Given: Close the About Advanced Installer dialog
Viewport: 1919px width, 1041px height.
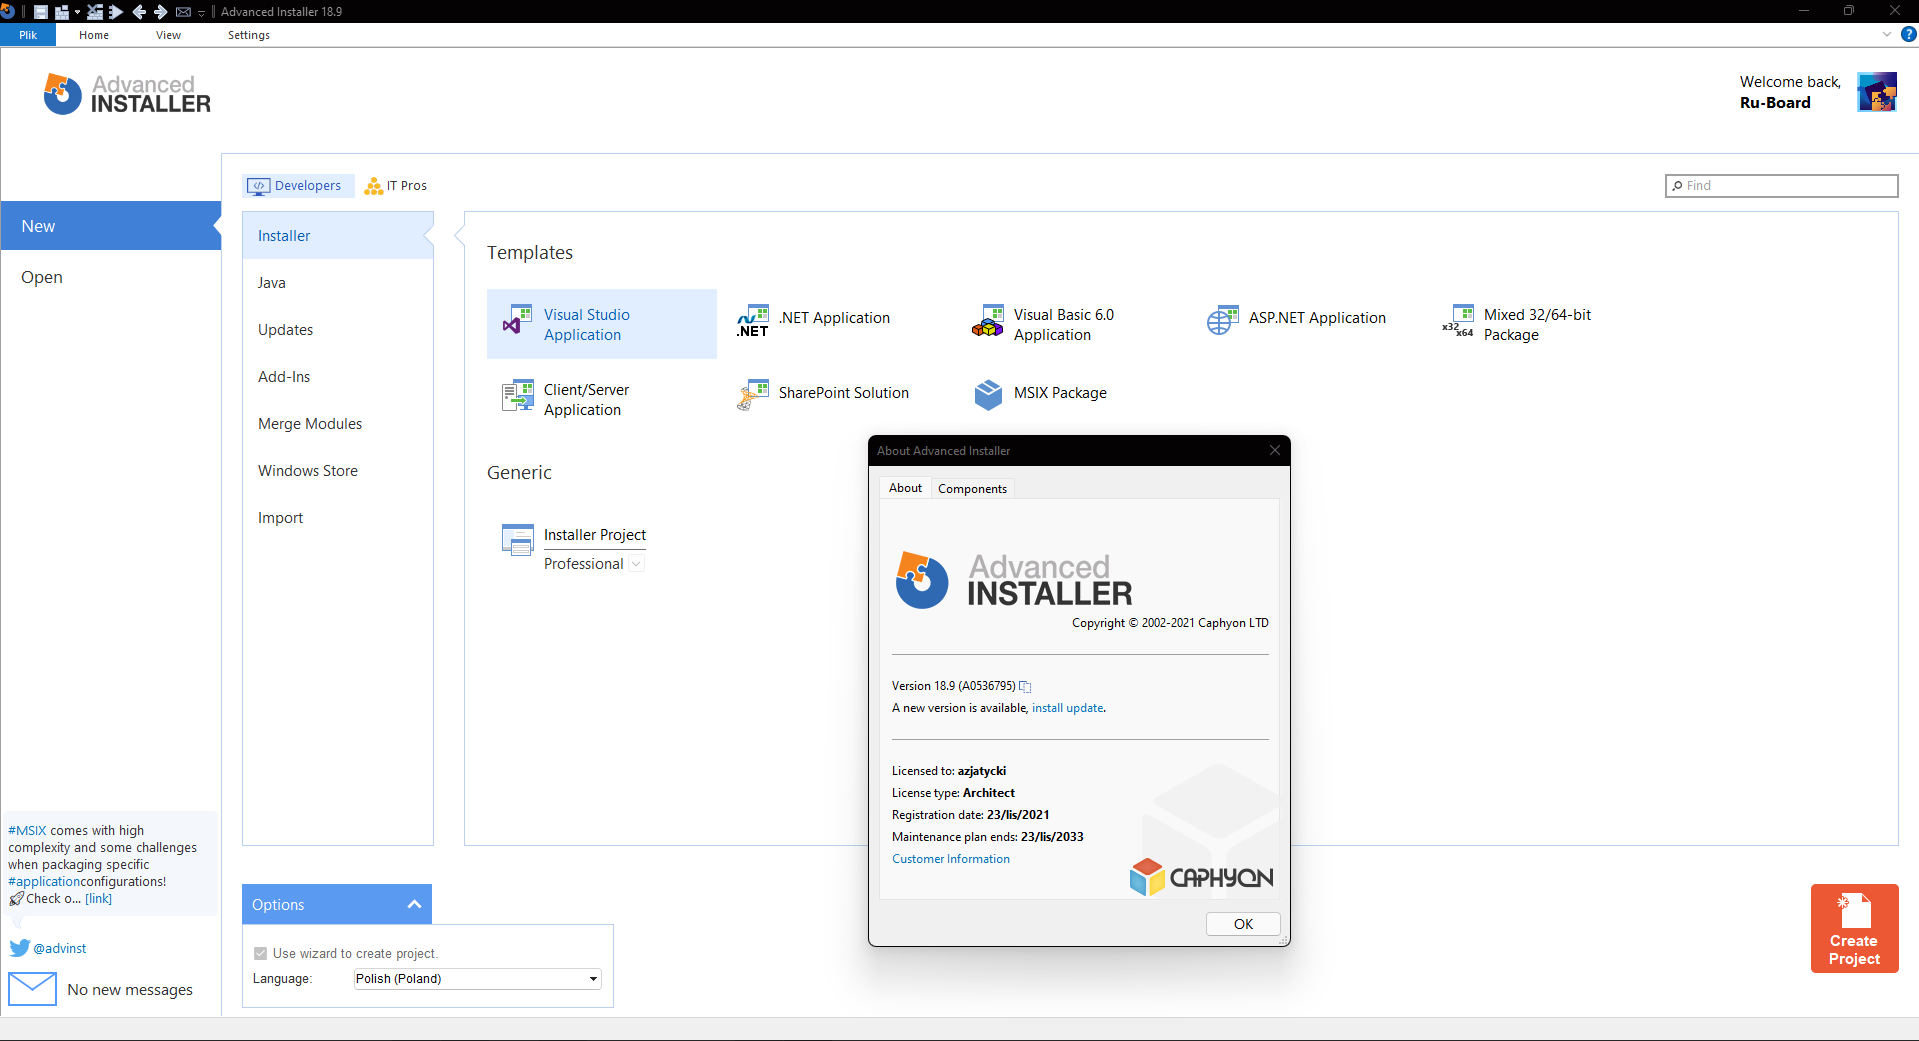Looking at the screenshot, I should point(1275,450).
